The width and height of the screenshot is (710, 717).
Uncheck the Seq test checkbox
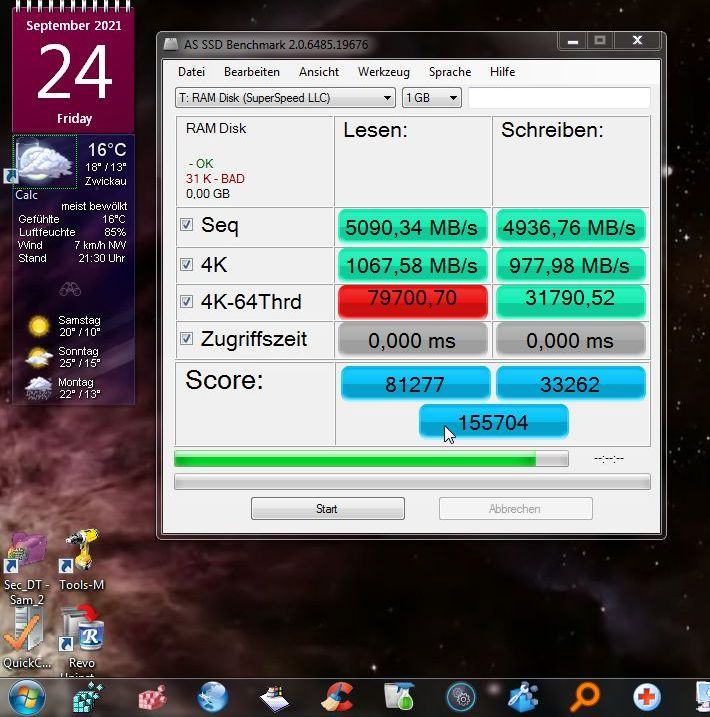pyautogui.click(x=186, y=225)
